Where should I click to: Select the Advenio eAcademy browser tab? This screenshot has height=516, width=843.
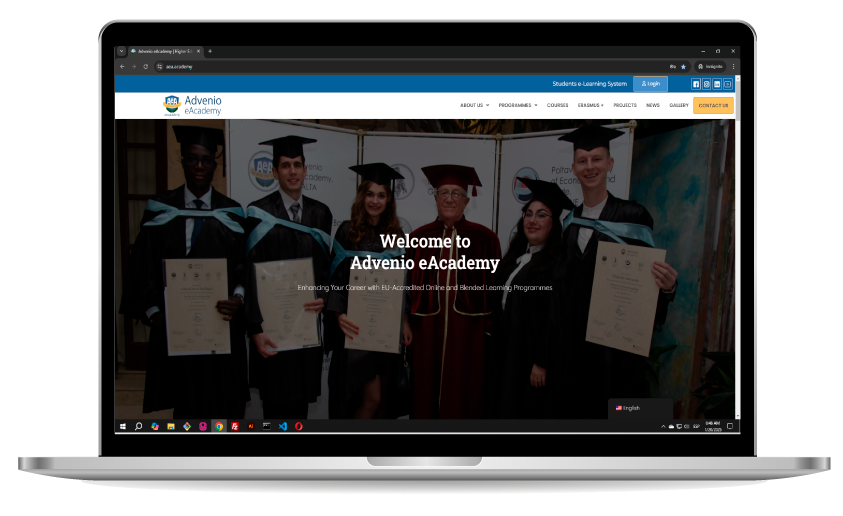165,51
